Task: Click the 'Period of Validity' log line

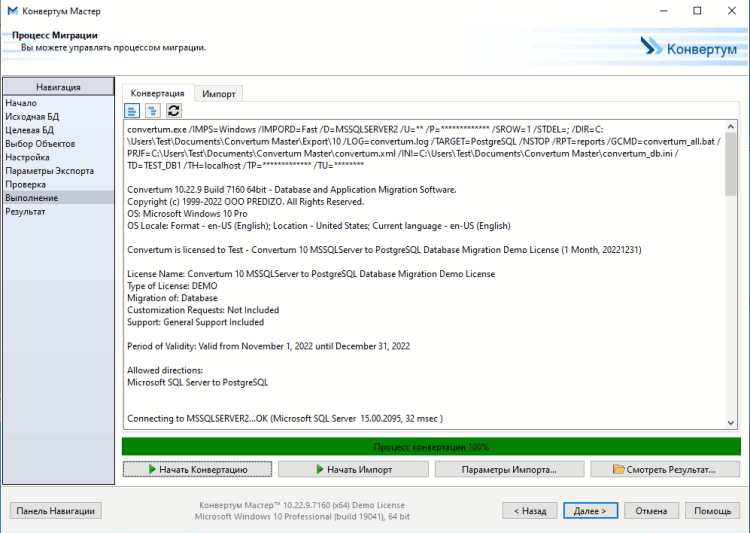Action: pyautogui.click(x=268, y=346)
